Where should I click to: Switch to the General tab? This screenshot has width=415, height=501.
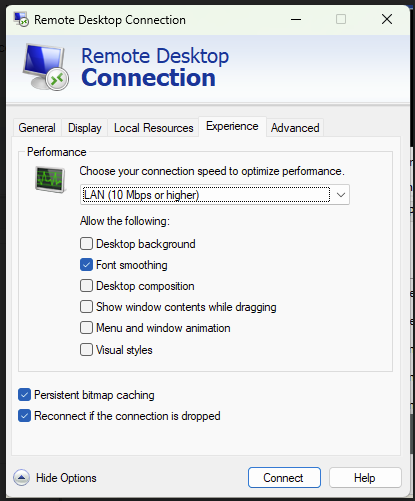point(37,128)
